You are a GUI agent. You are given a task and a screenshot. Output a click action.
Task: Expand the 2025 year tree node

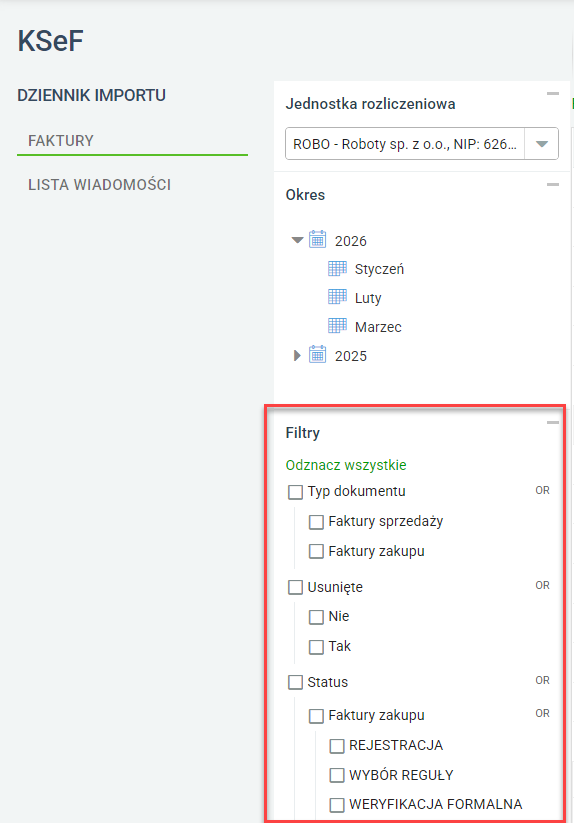[x=297, y=355]
